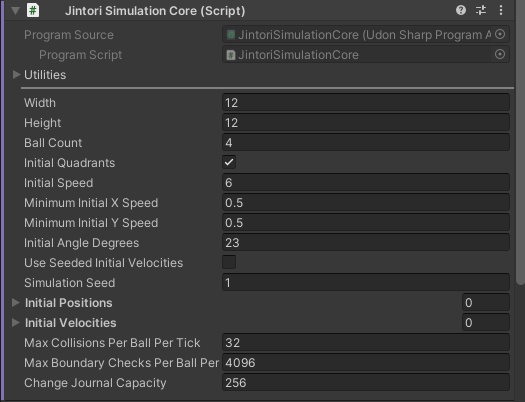Screen dimensions: 525x402
Task: Click the Initial Velocities size field
Action: pyautogui.click(x=486, y=323)
